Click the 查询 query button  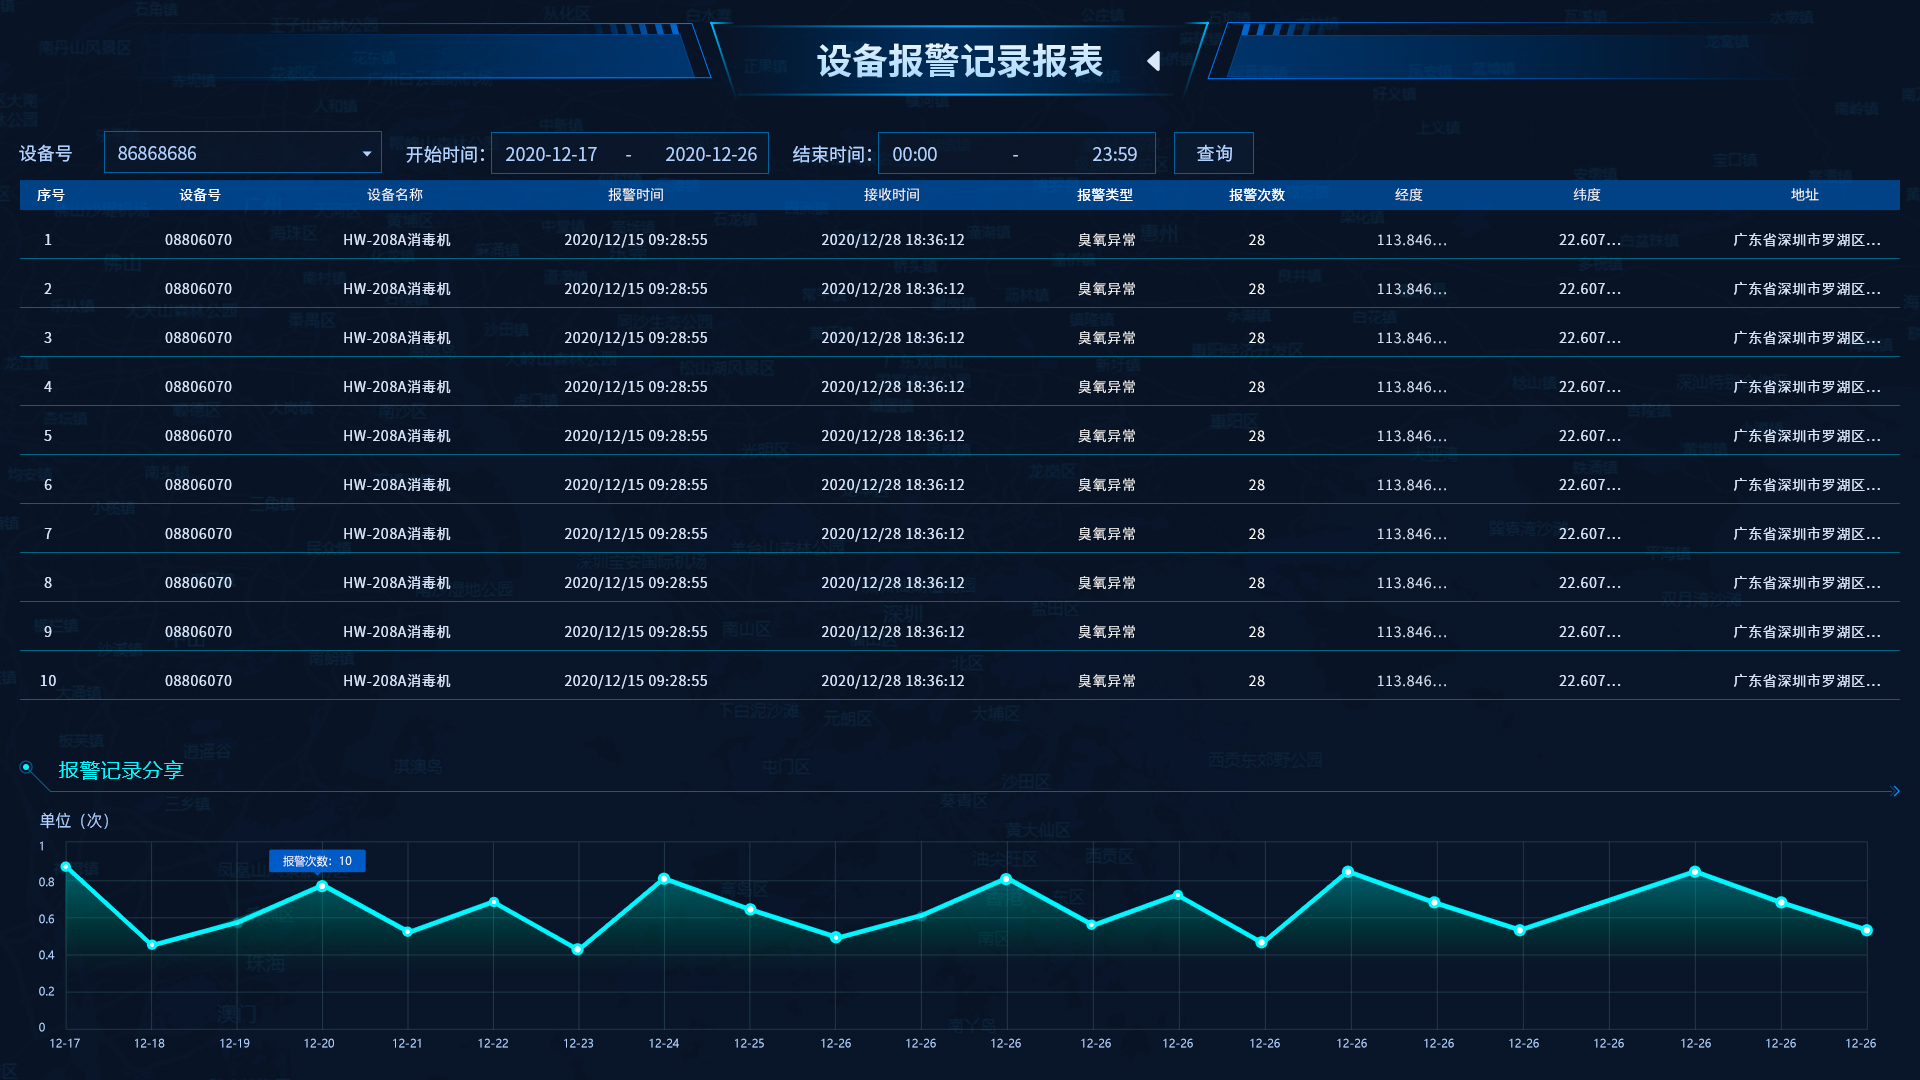coord(1213,152)
